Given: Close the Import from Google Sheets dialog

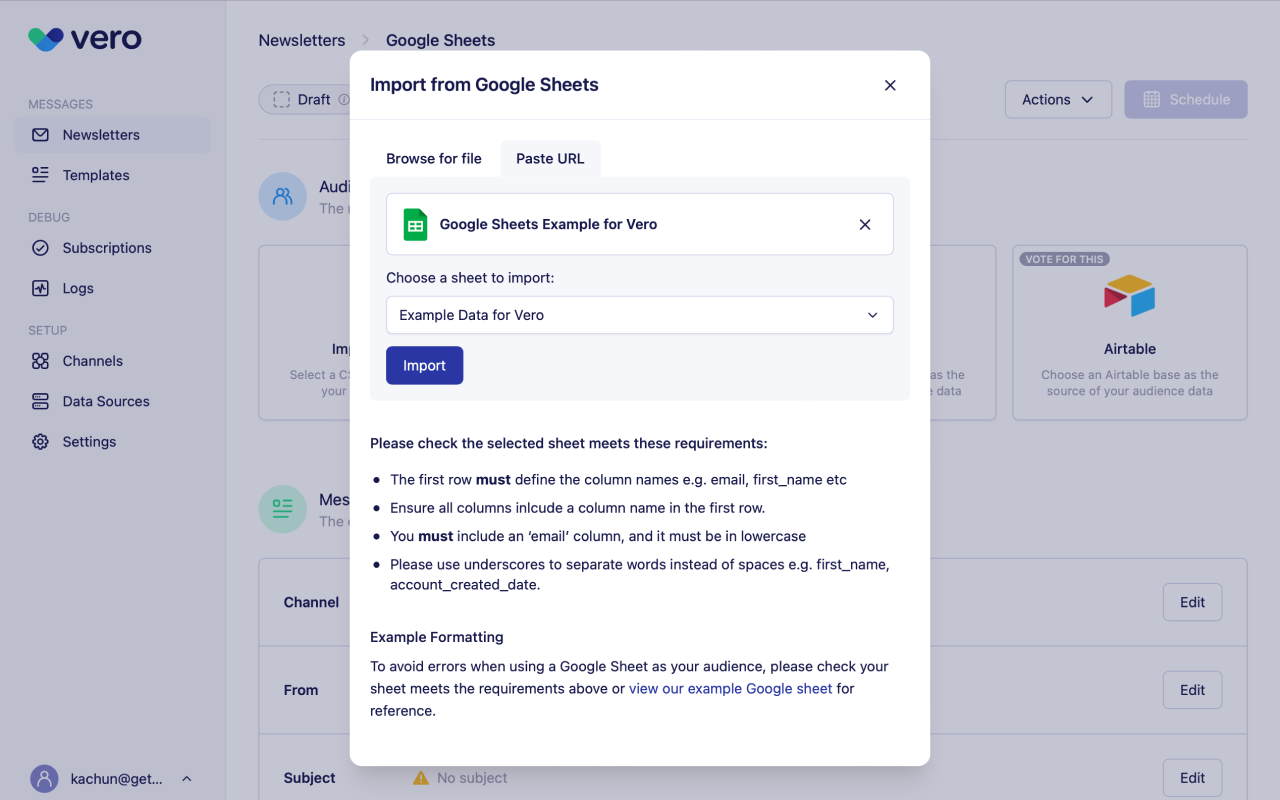Looking at the screenshot, I should (x=890, y=85).
